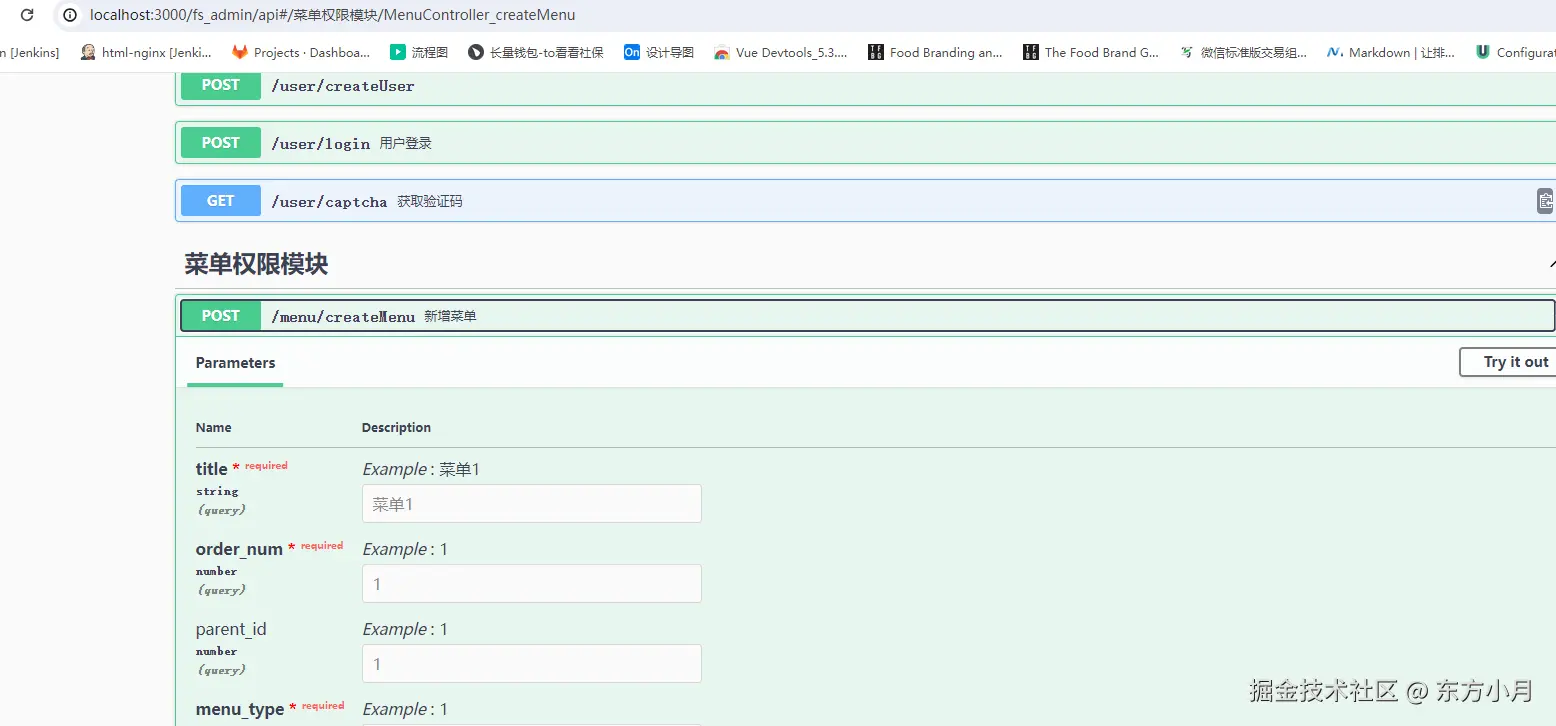Click the 菜单权限模块 section heading

pos(256,264)
